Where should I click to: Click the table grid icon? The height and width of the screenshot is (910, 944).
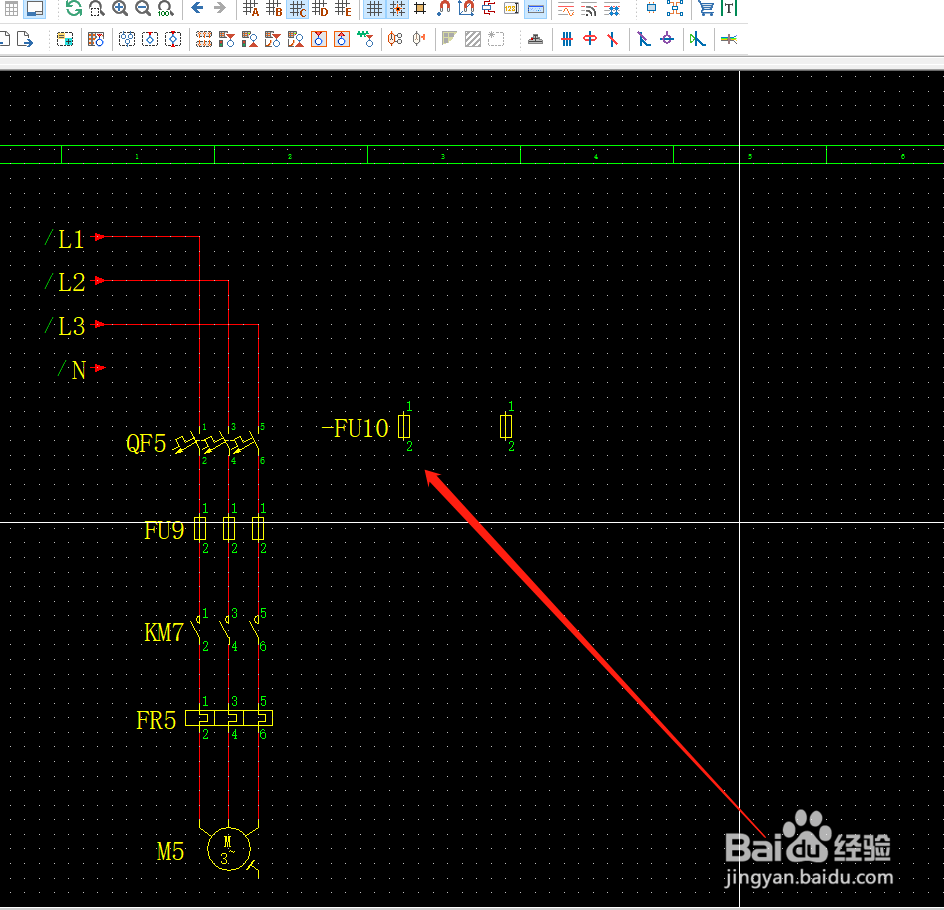pyautogui.click(x=11, y=8)
